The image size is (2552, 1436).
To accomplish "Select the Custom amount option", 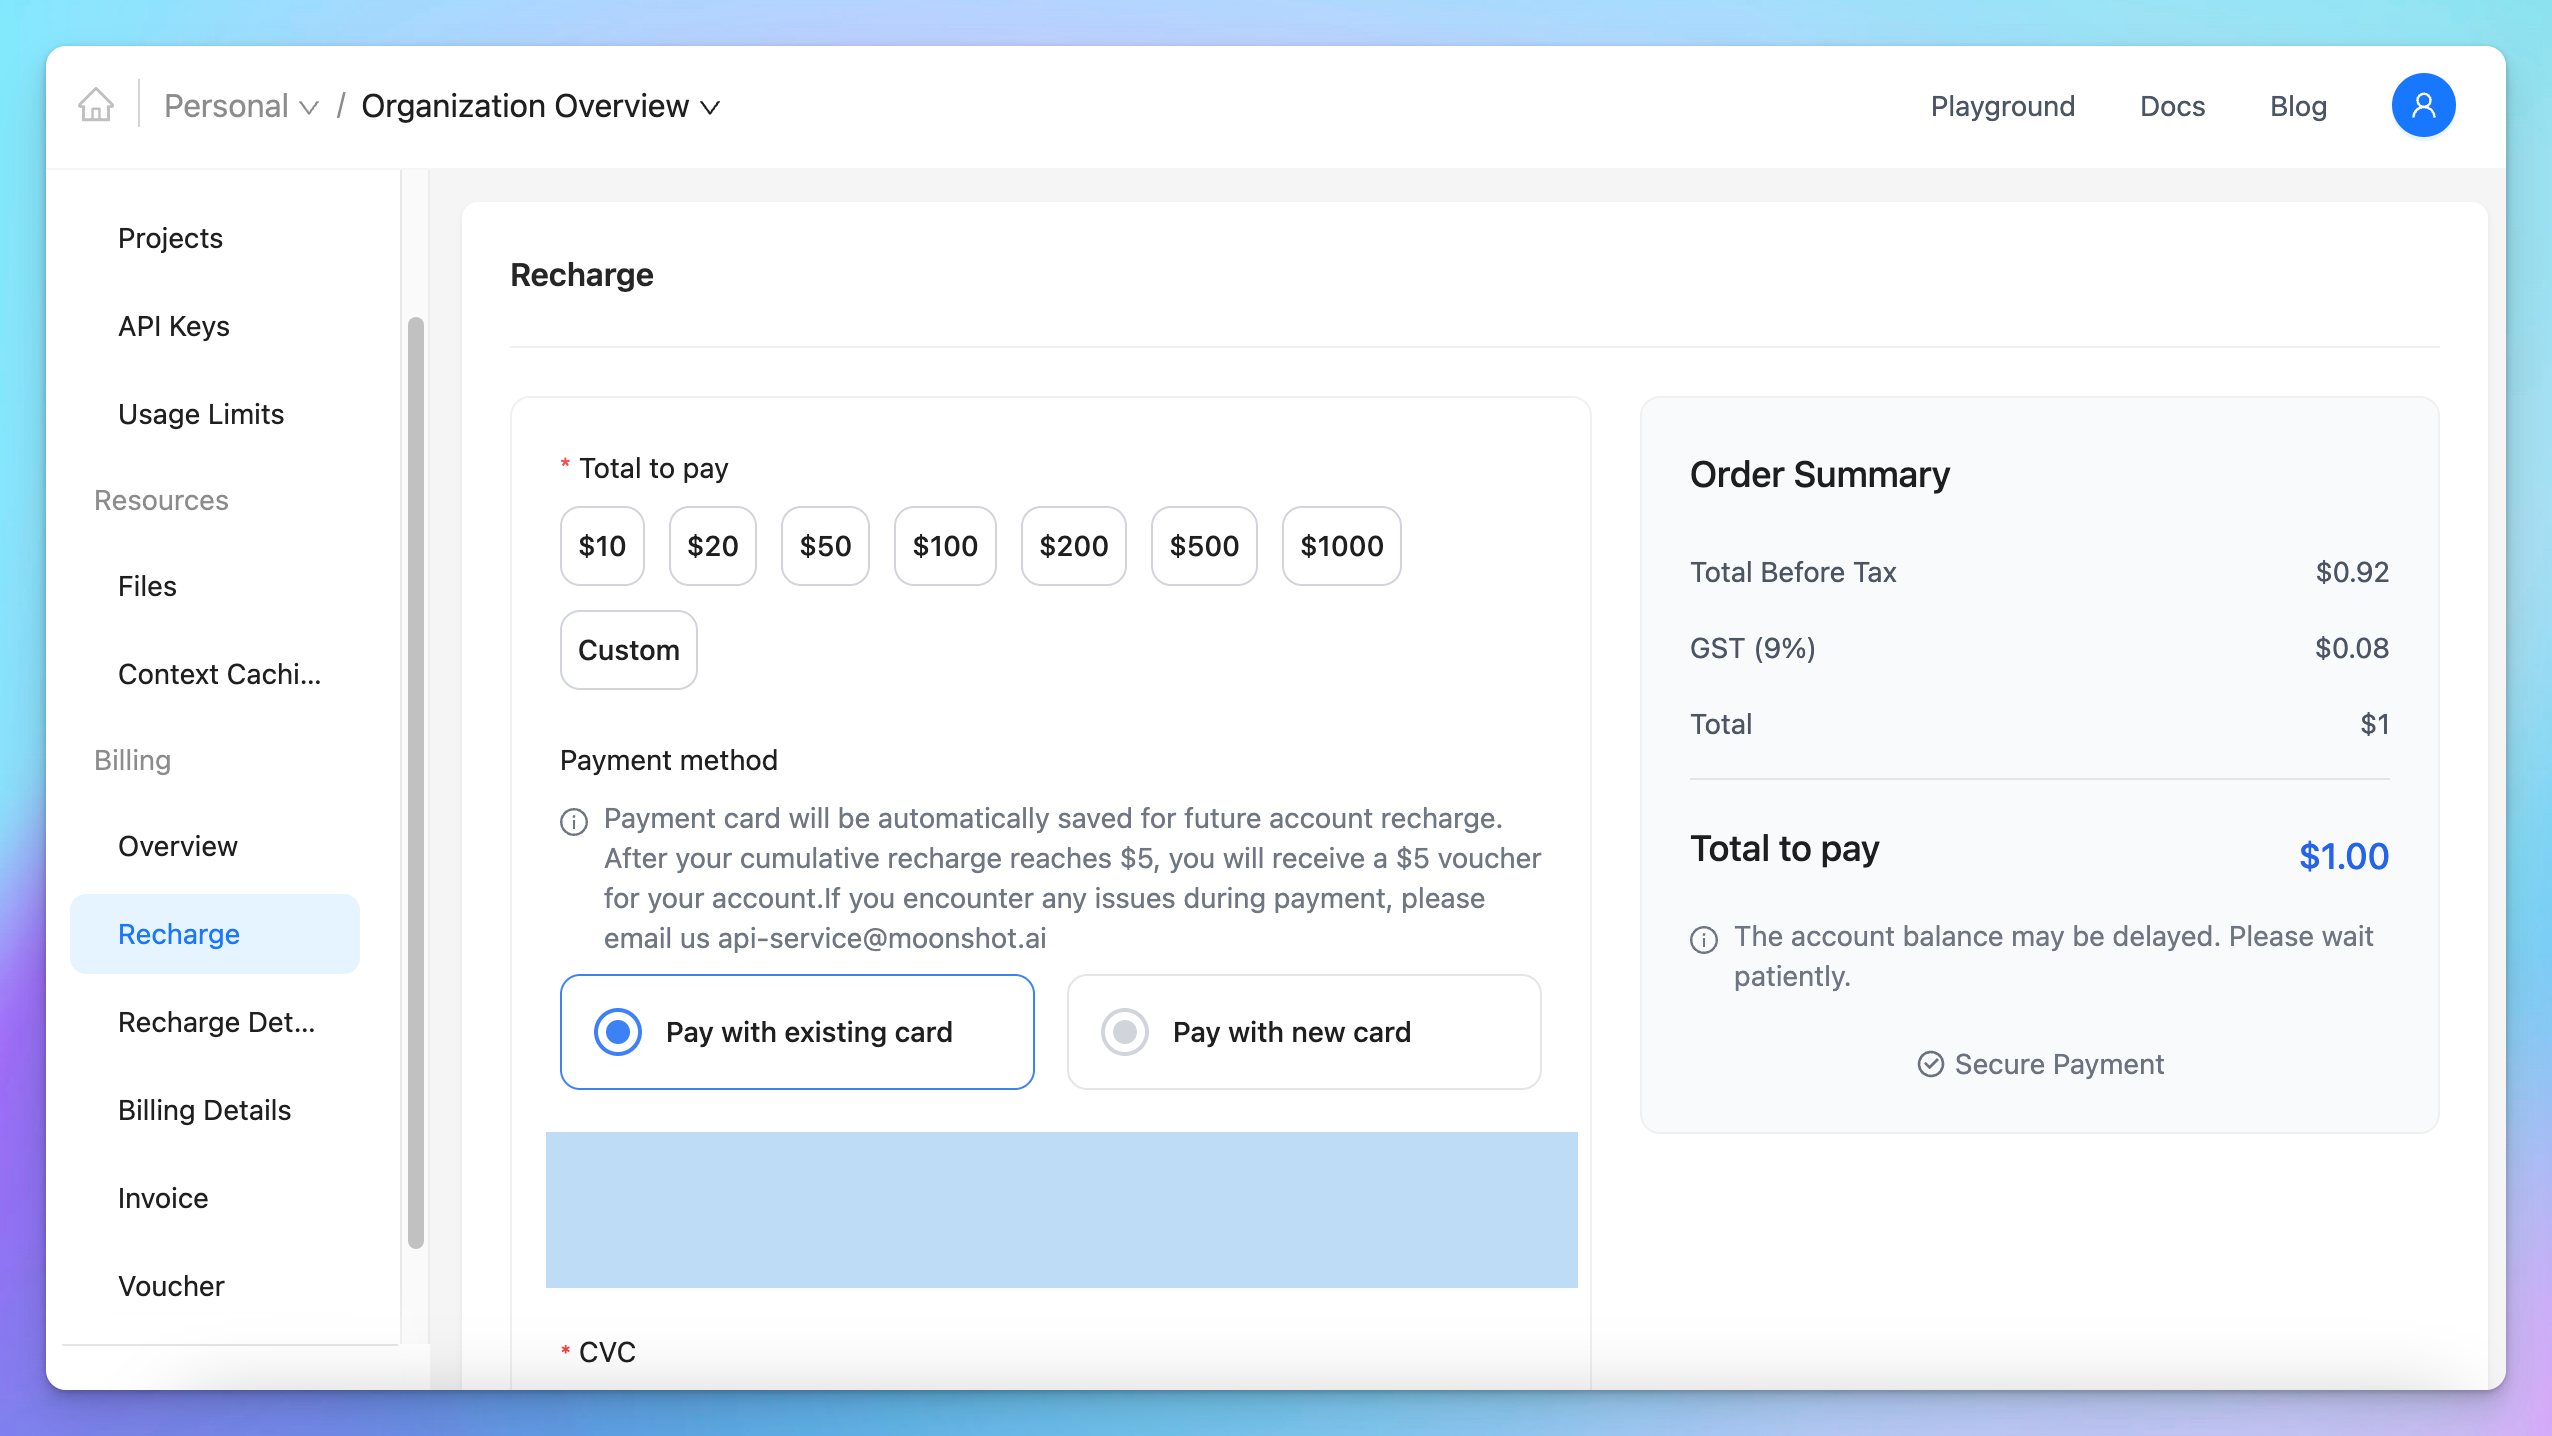I will point(628,650).
